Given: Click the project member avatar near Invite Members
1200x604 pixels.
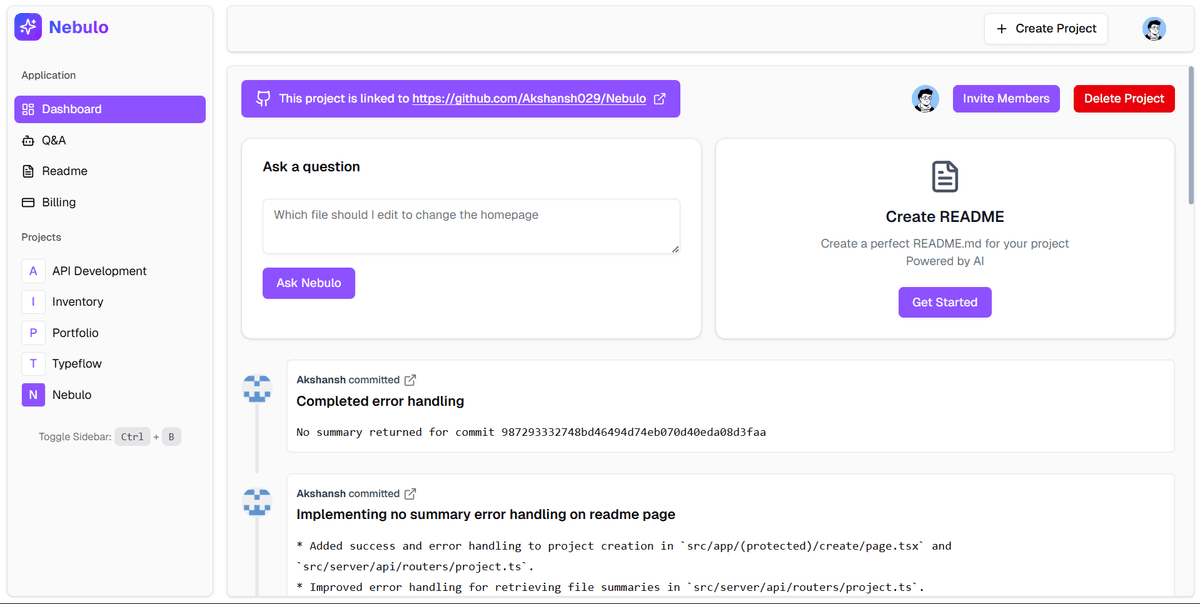Looking at the screenshot, I should click(925, 99).
